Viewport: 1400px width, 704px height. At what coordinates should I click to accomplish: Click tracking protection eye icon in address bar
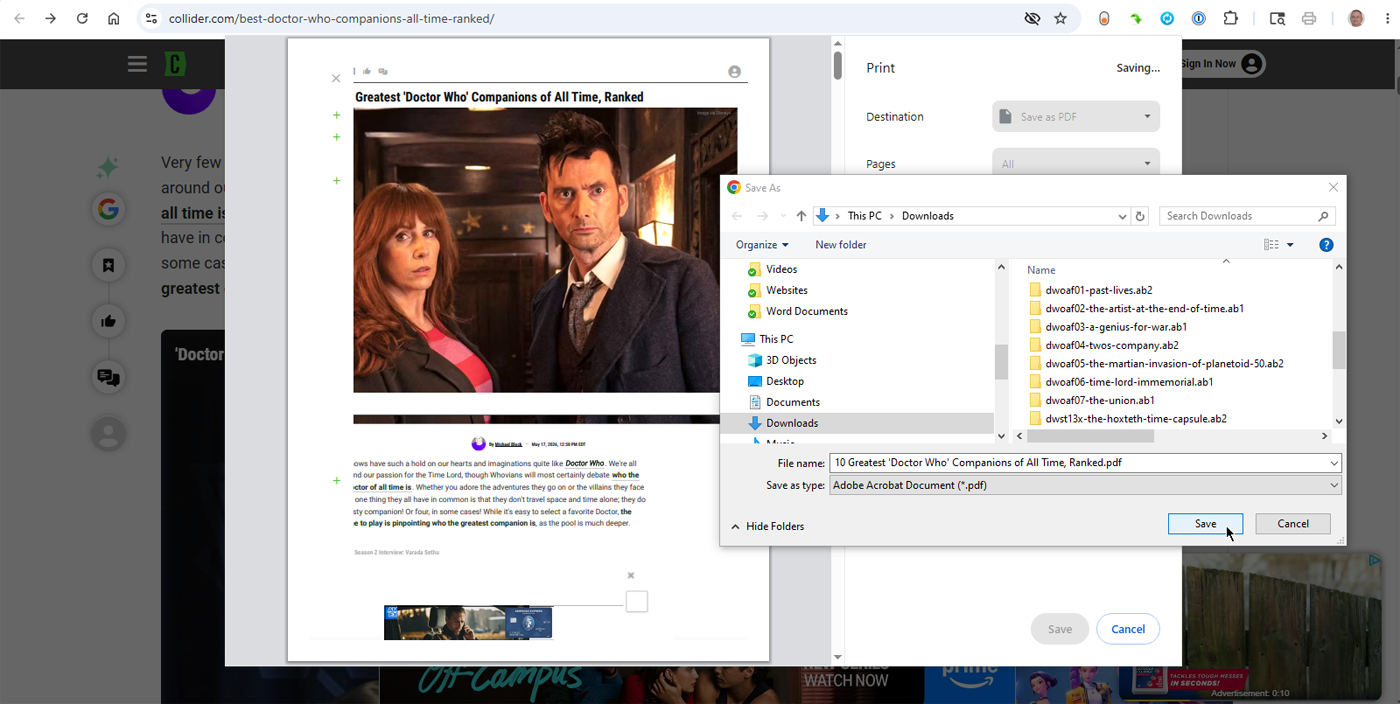click(x=1032, y=18)
